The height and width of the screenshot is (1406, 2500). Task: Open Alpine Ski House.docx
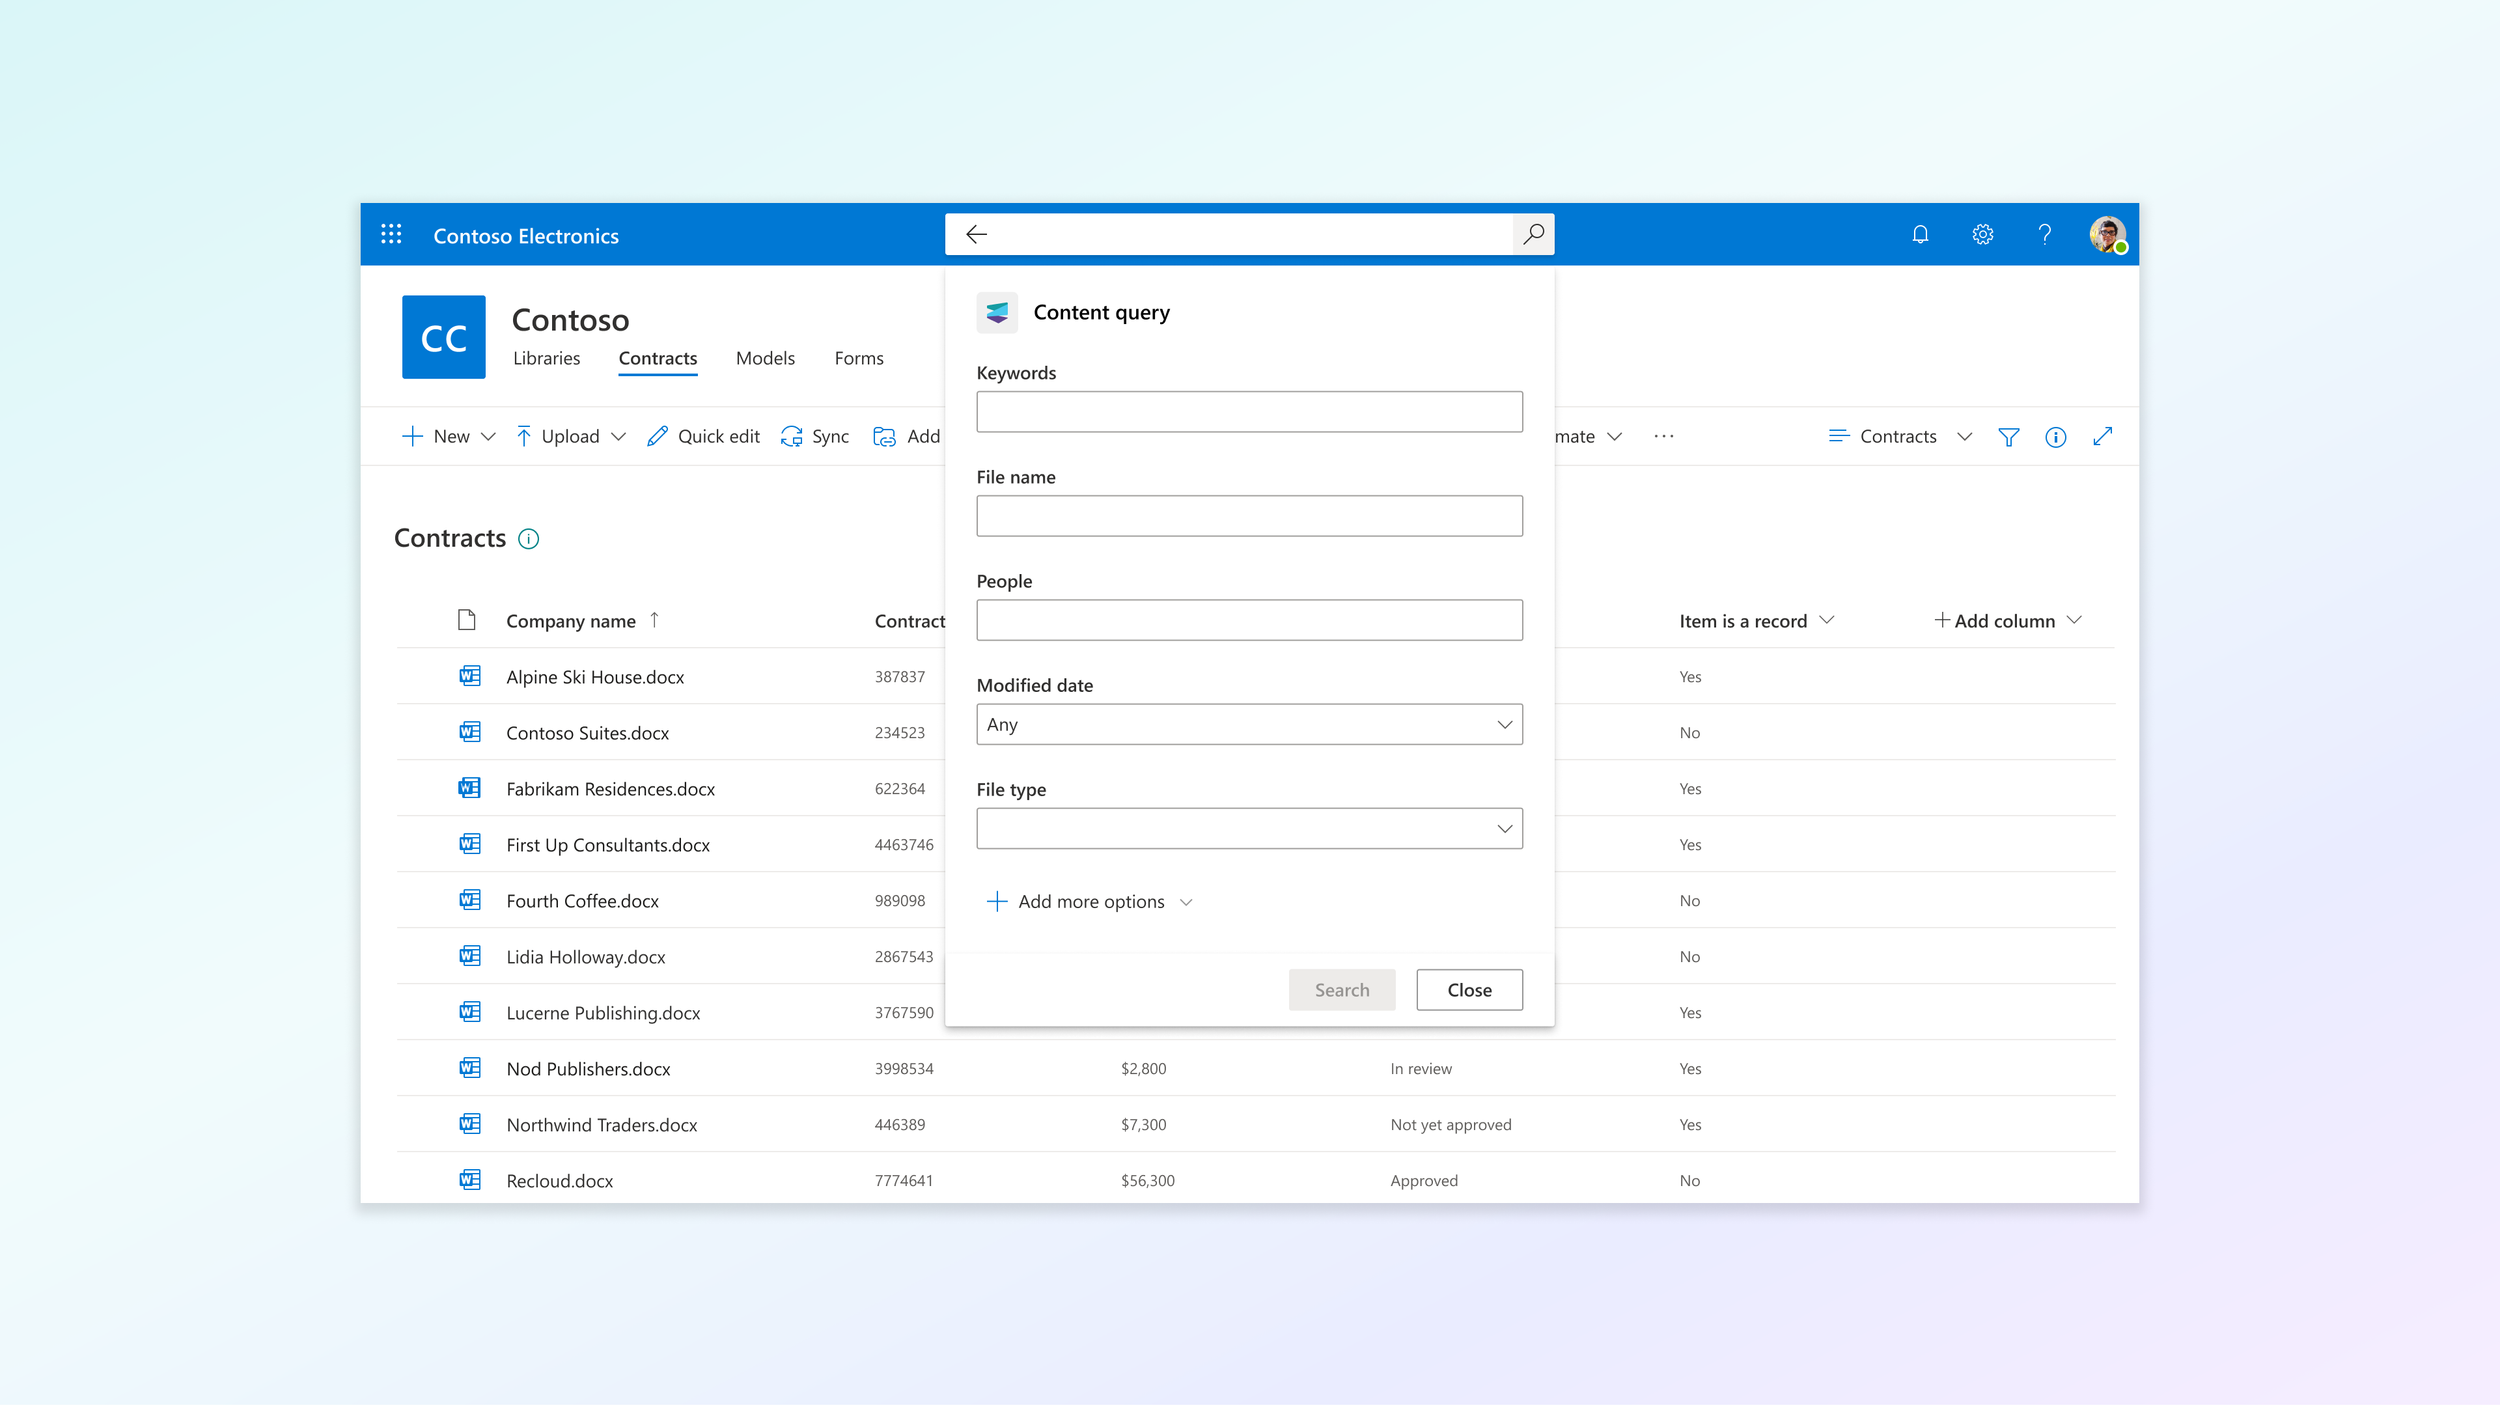595,677
